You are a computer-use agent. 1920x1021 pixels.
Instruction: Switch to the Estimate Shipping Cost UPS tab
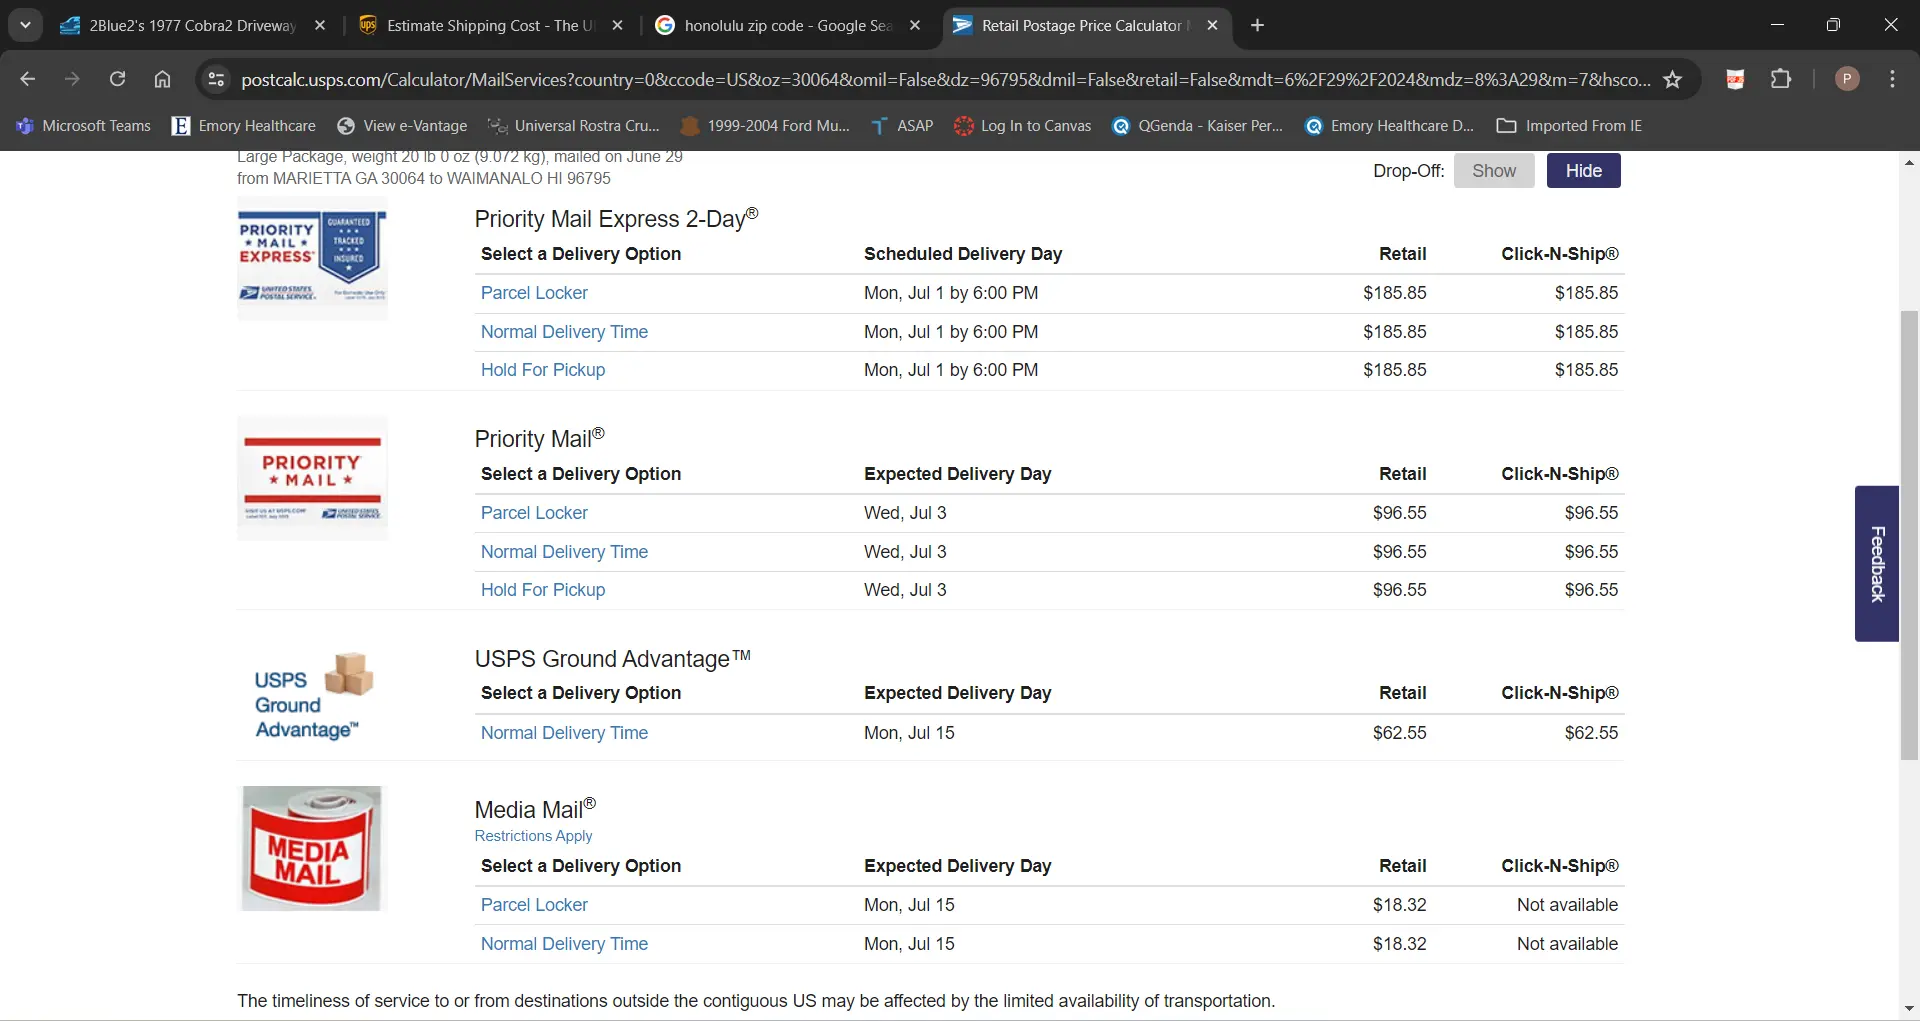(x=490, y=25)
